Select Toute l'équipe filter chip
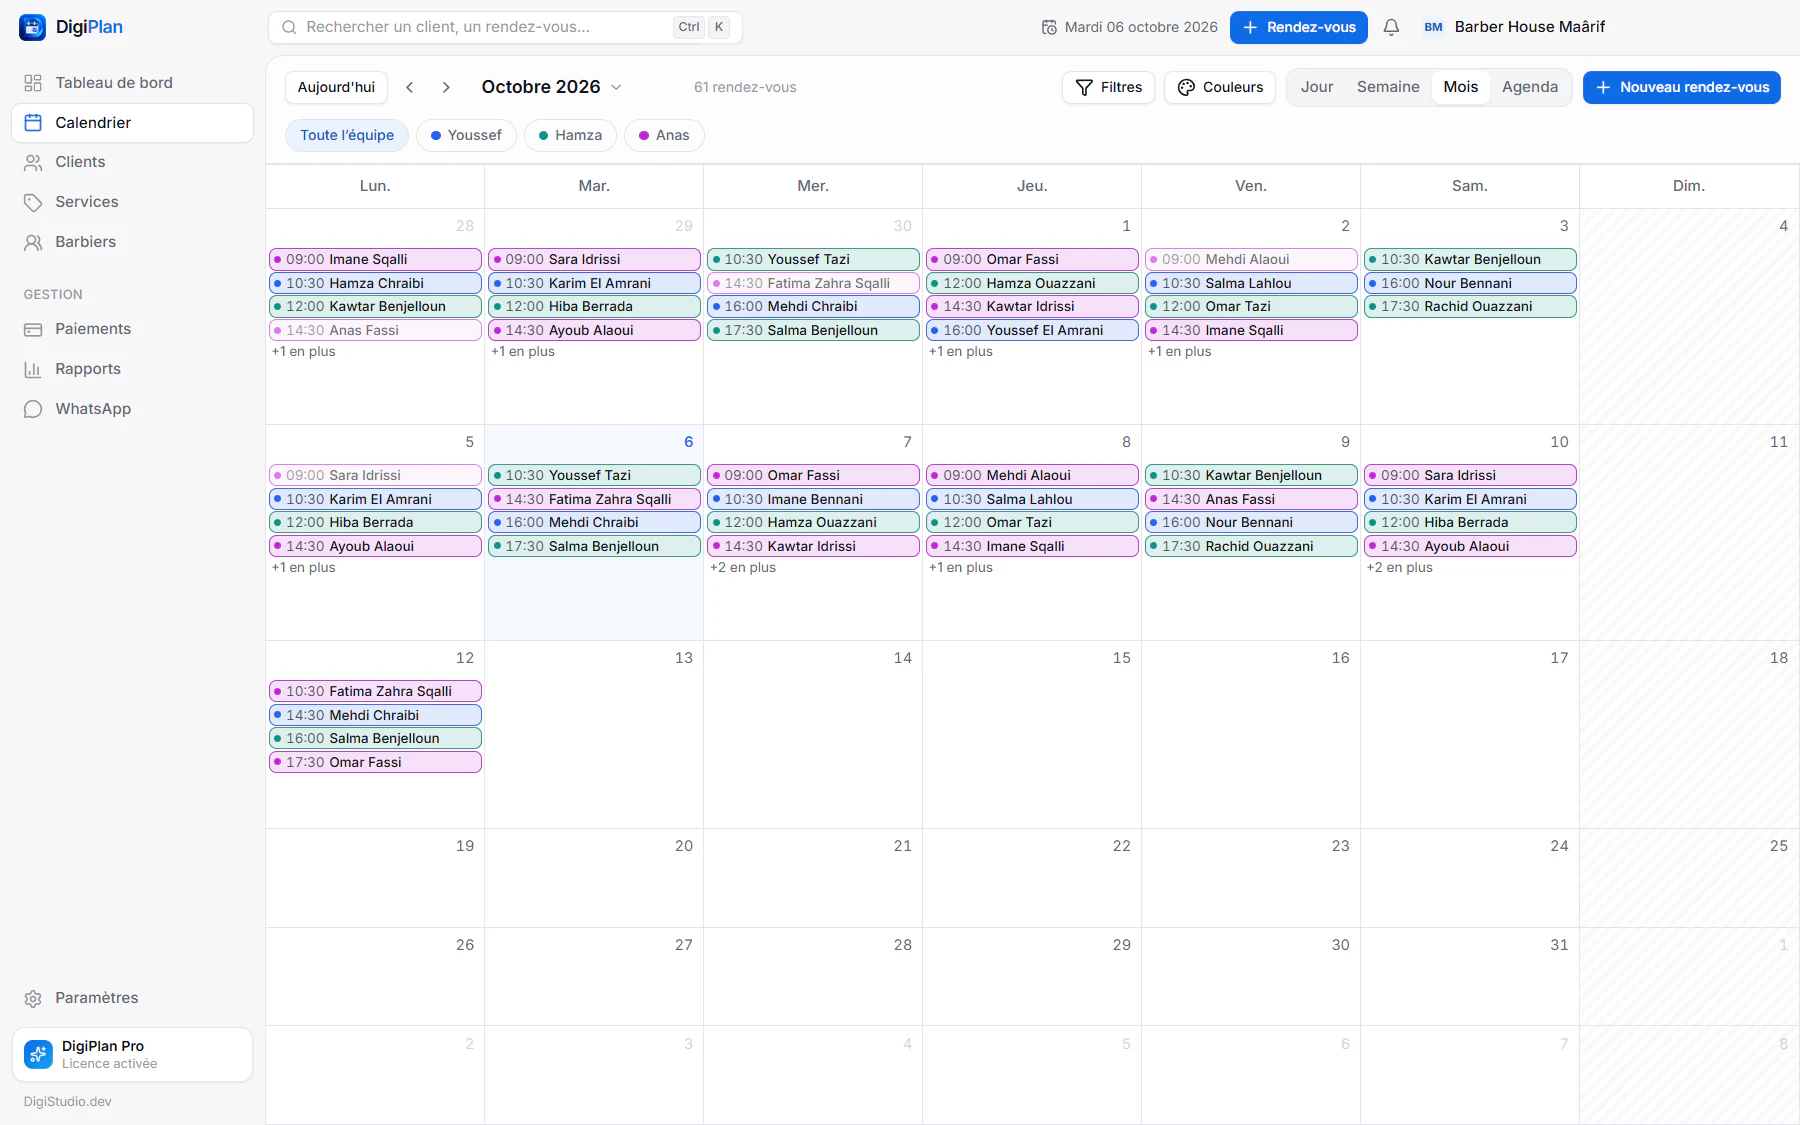Viewport: 1800px width, 1125px height. click(347, 135)
